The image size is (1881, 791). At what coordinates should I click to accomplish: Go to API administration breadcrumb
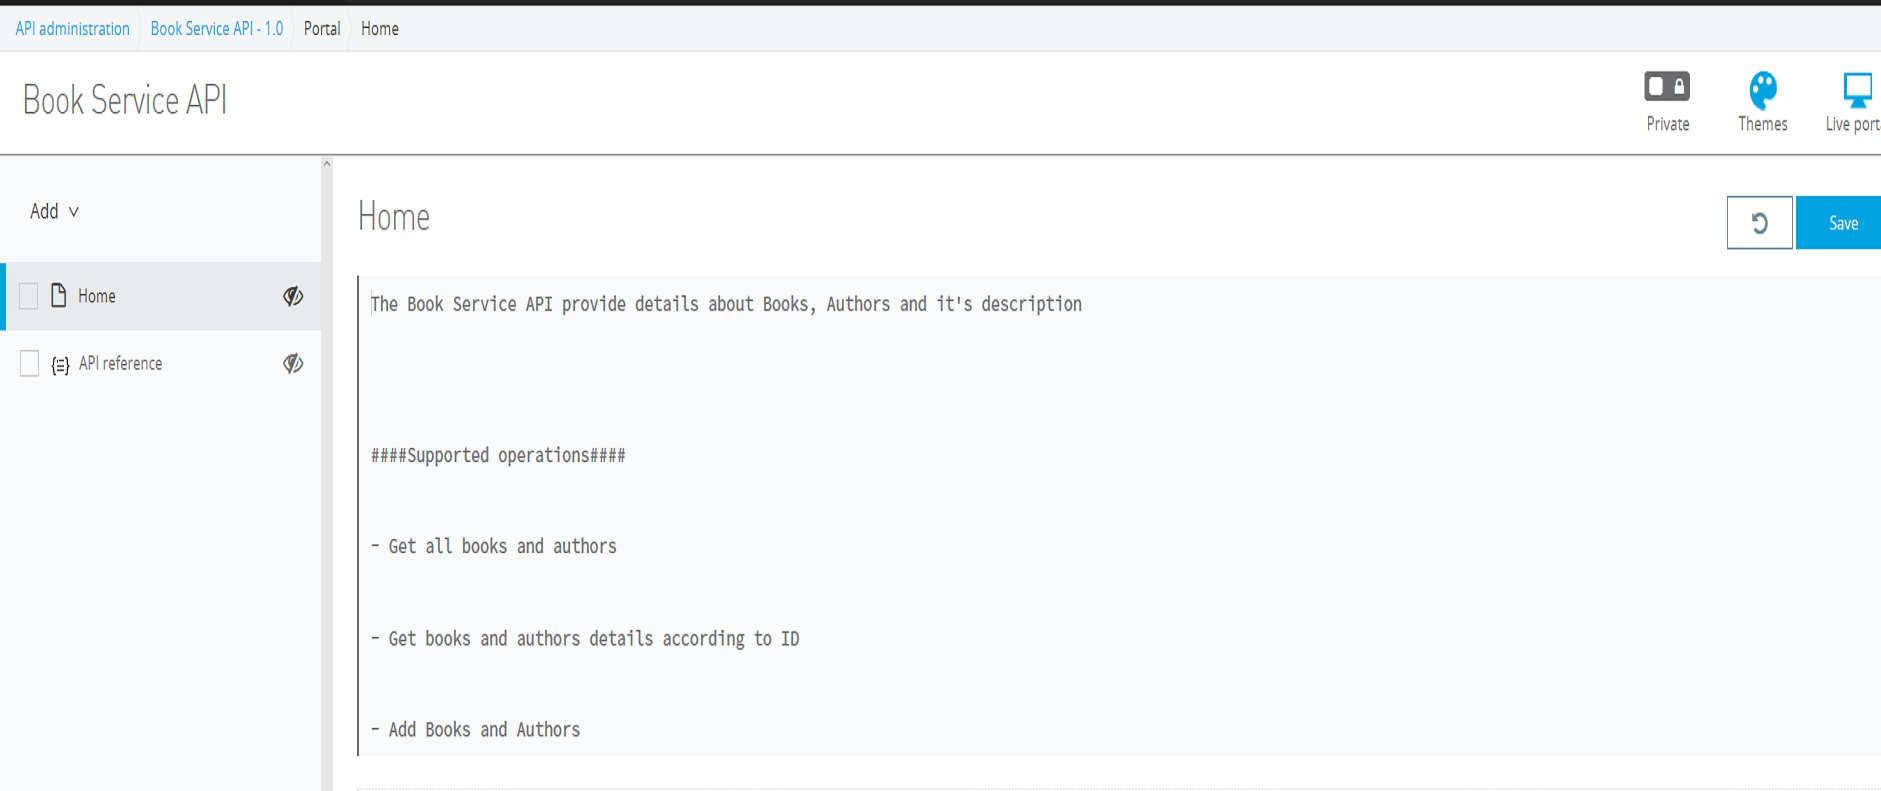(x=72, y=29)
